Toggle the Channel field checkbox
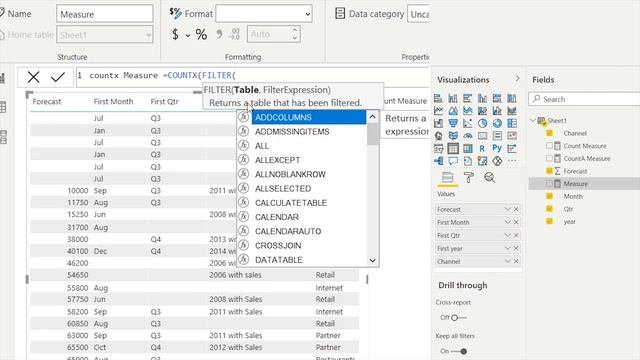The width and height of the screenshot is (640, 360). [x=549, y=133]
